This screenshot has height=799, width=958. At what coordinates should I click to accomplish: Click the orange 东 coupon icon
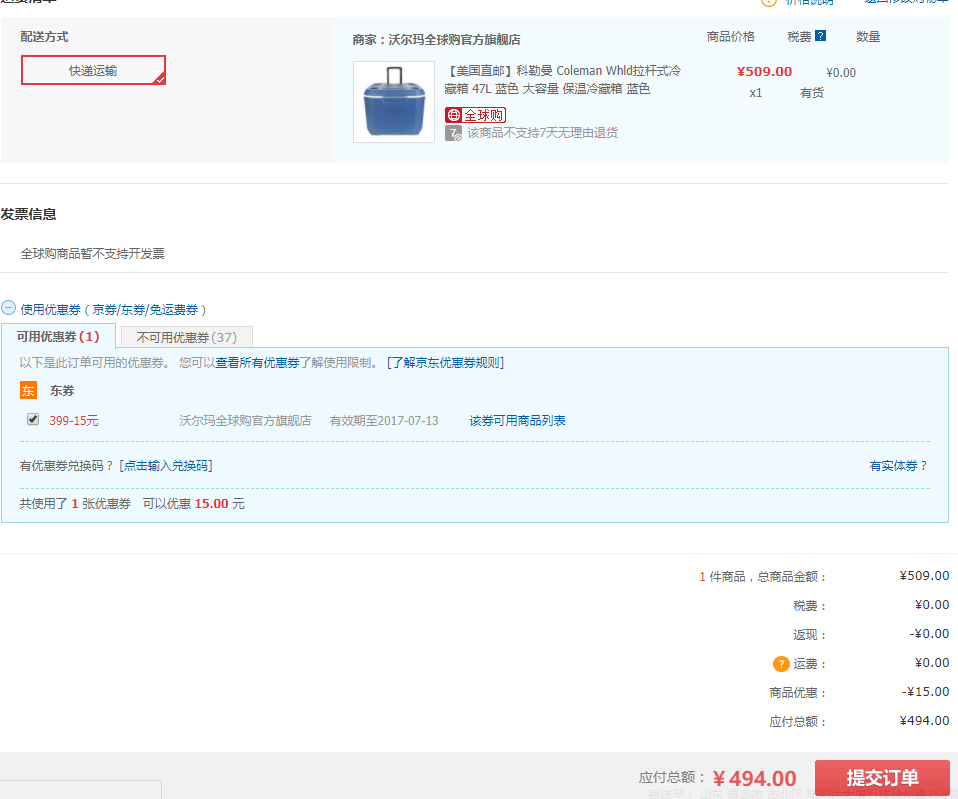coord(28,390)
